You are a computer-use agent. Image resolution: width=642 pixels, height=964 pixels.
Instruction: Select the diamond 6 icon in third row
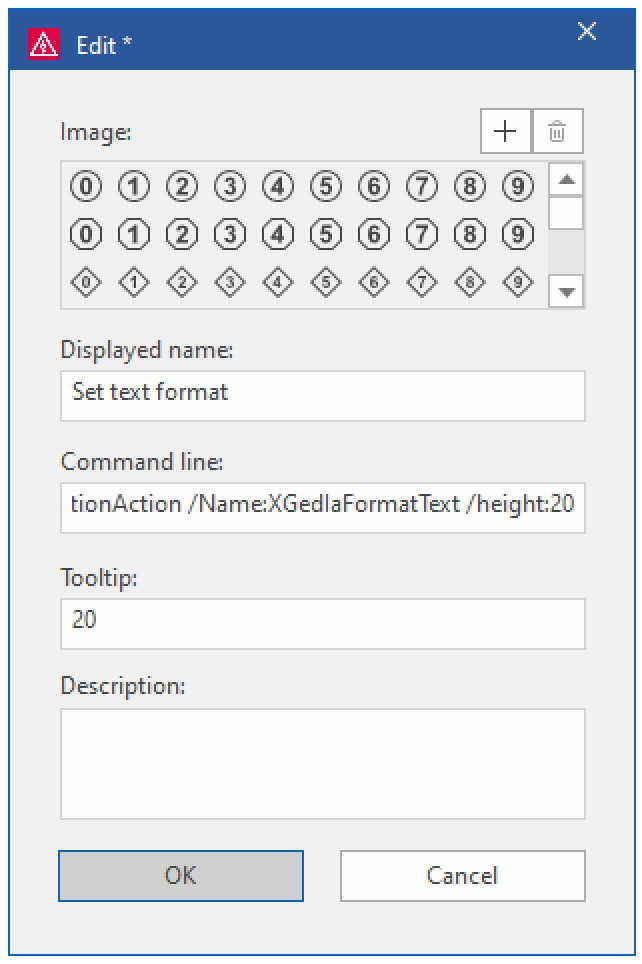pyautogui.click(x=374, y=282)
